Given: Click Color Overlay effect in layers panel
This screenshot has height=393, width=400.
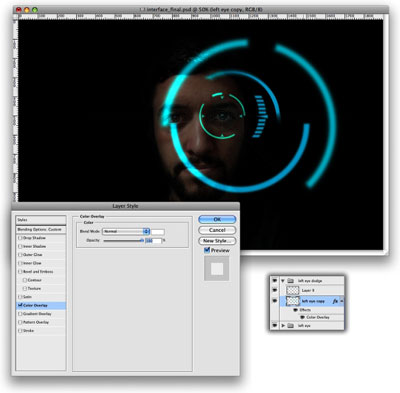Looking at the screenshot, I should click(318, 317).
